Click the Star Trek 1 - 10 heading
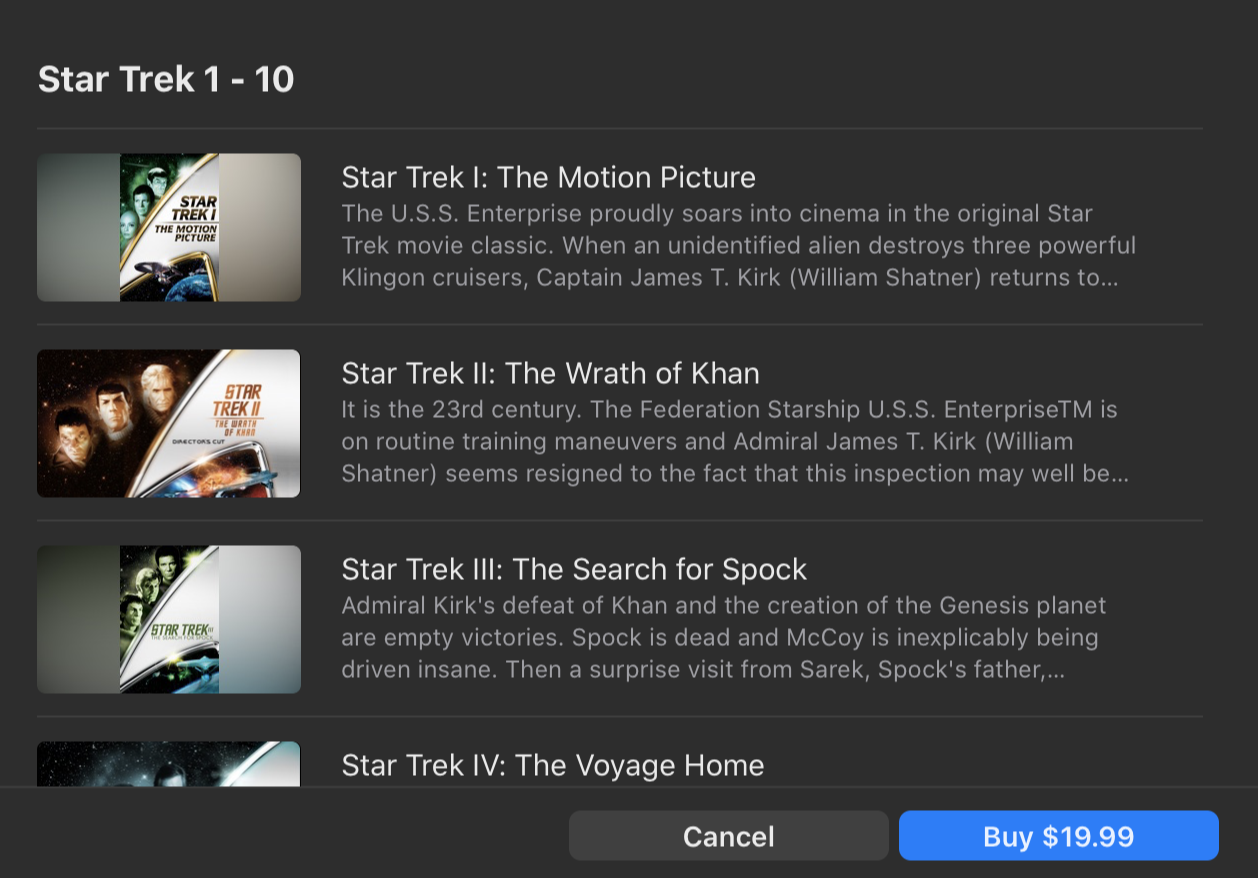 (x=166, y=80)
